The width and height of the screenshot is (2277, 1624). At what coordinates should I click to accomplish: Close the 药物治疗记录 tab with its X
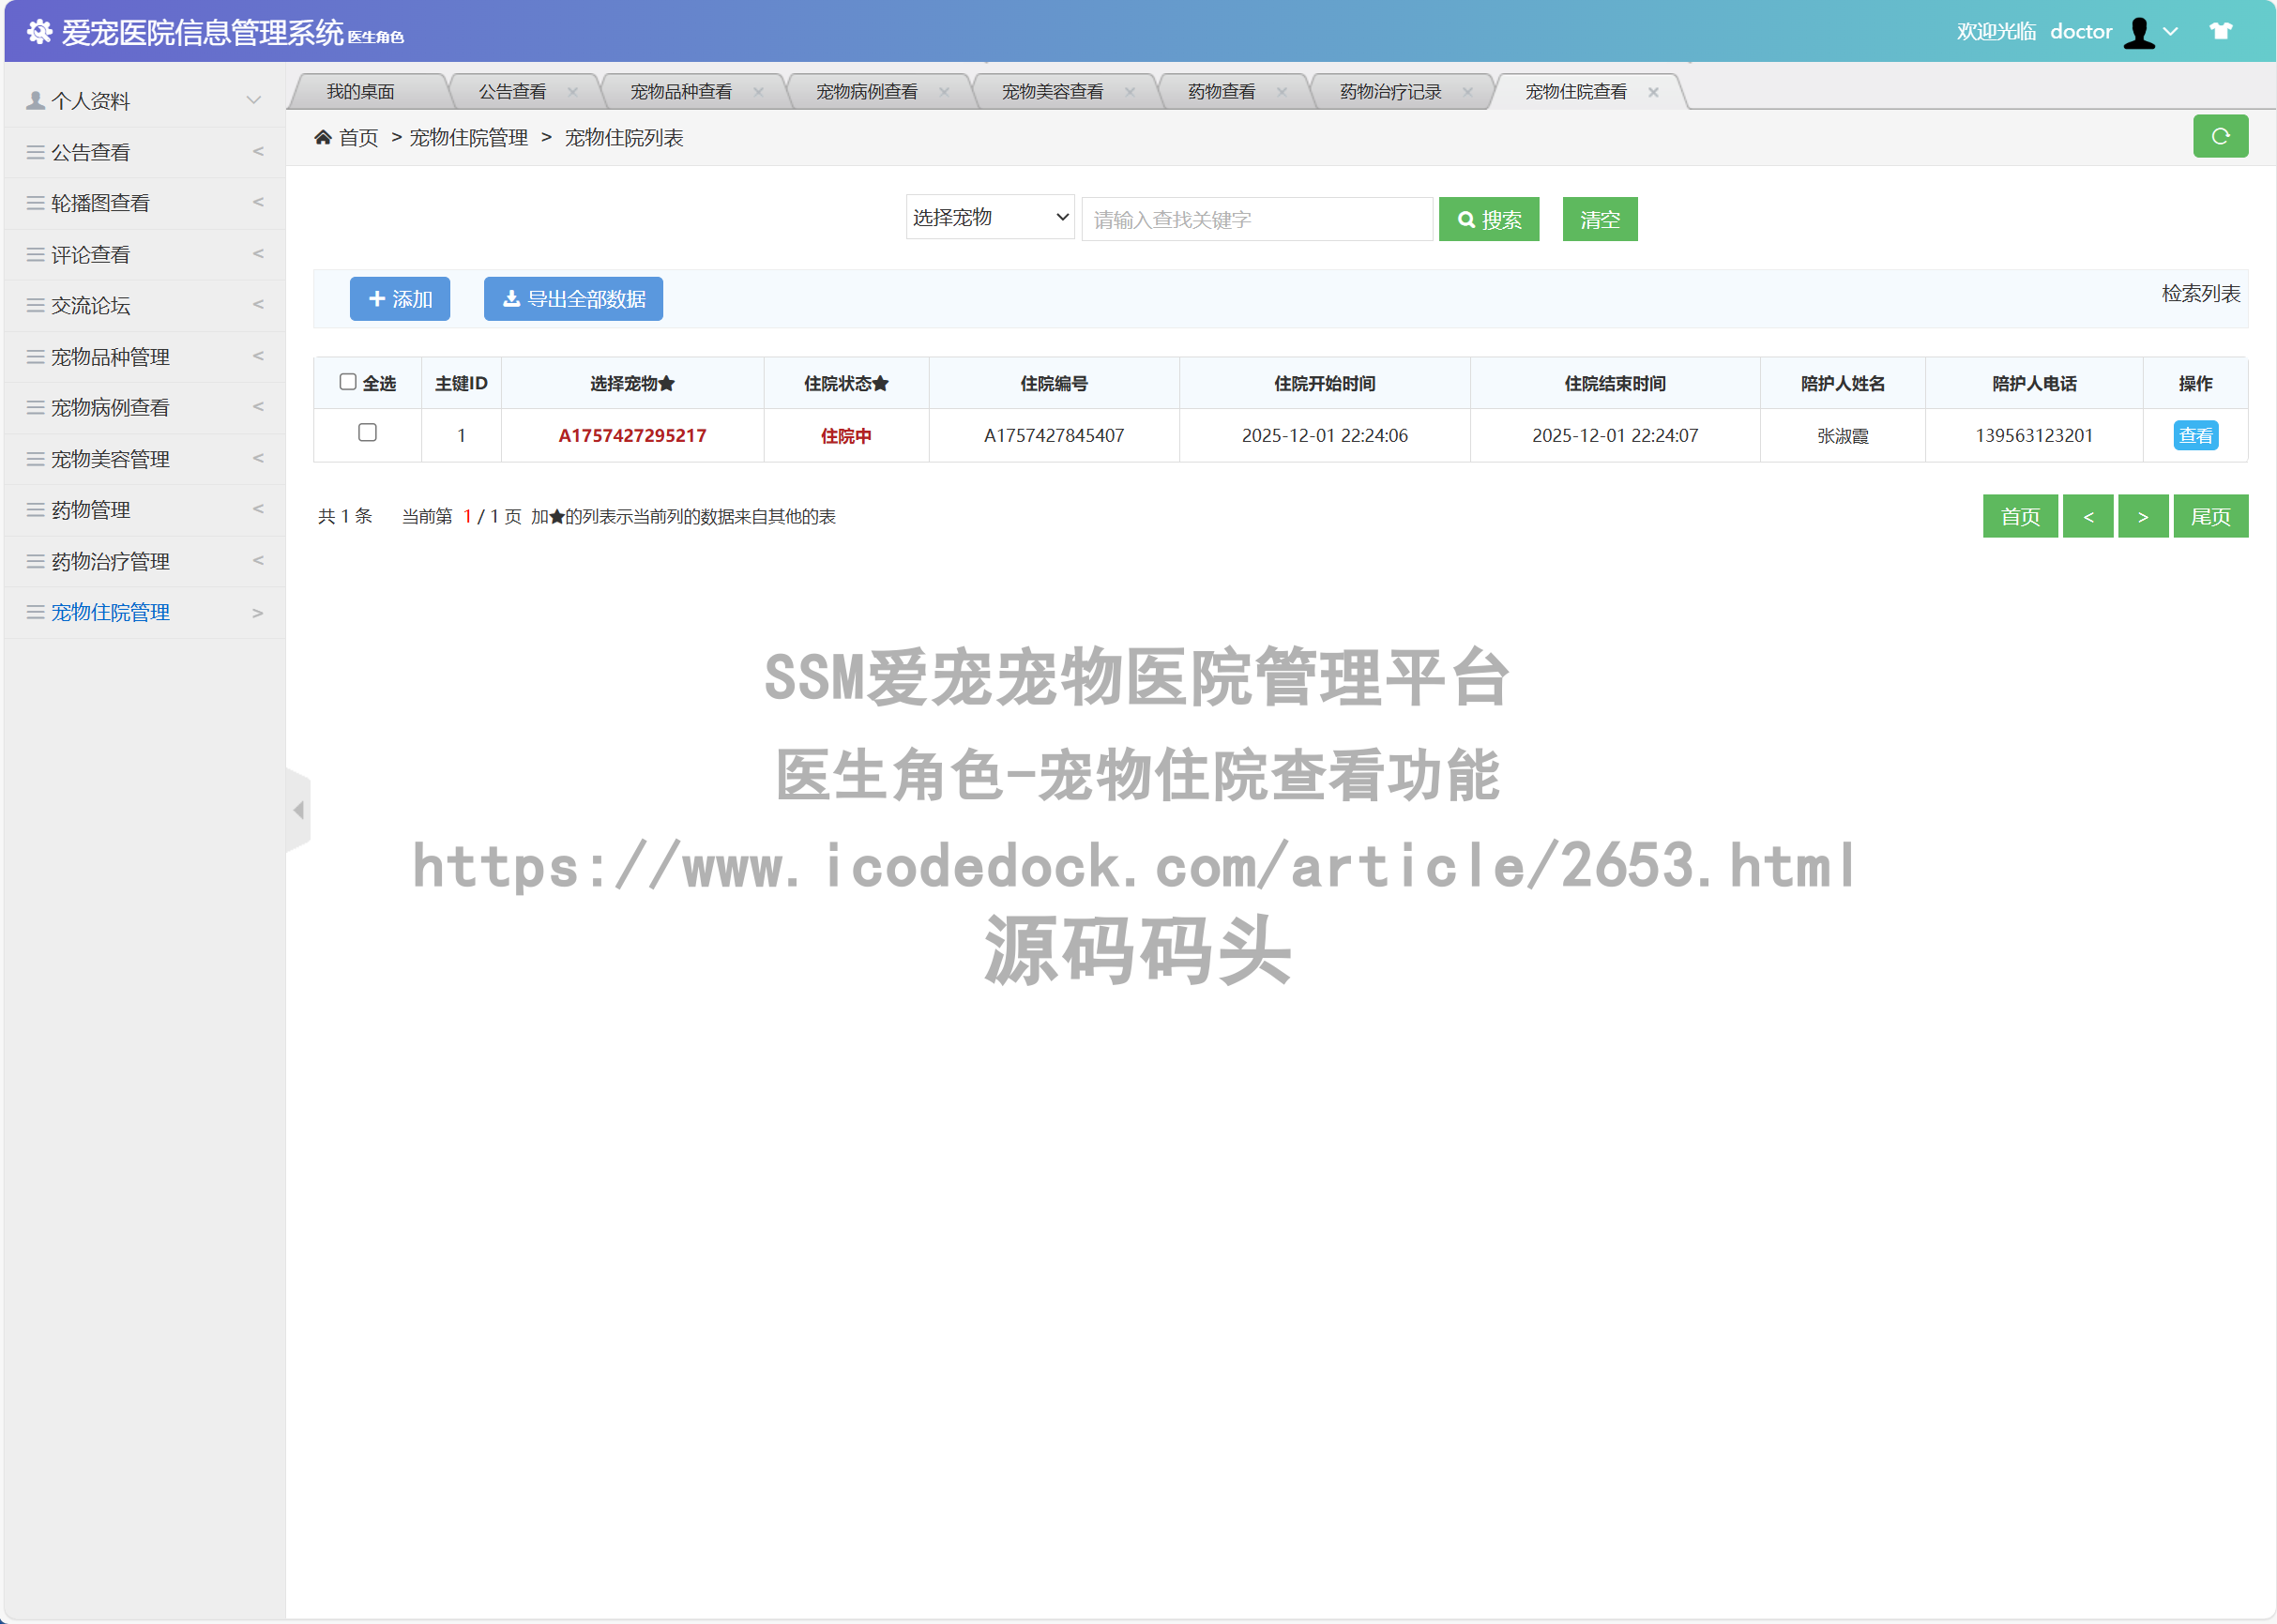point(1467,92)
